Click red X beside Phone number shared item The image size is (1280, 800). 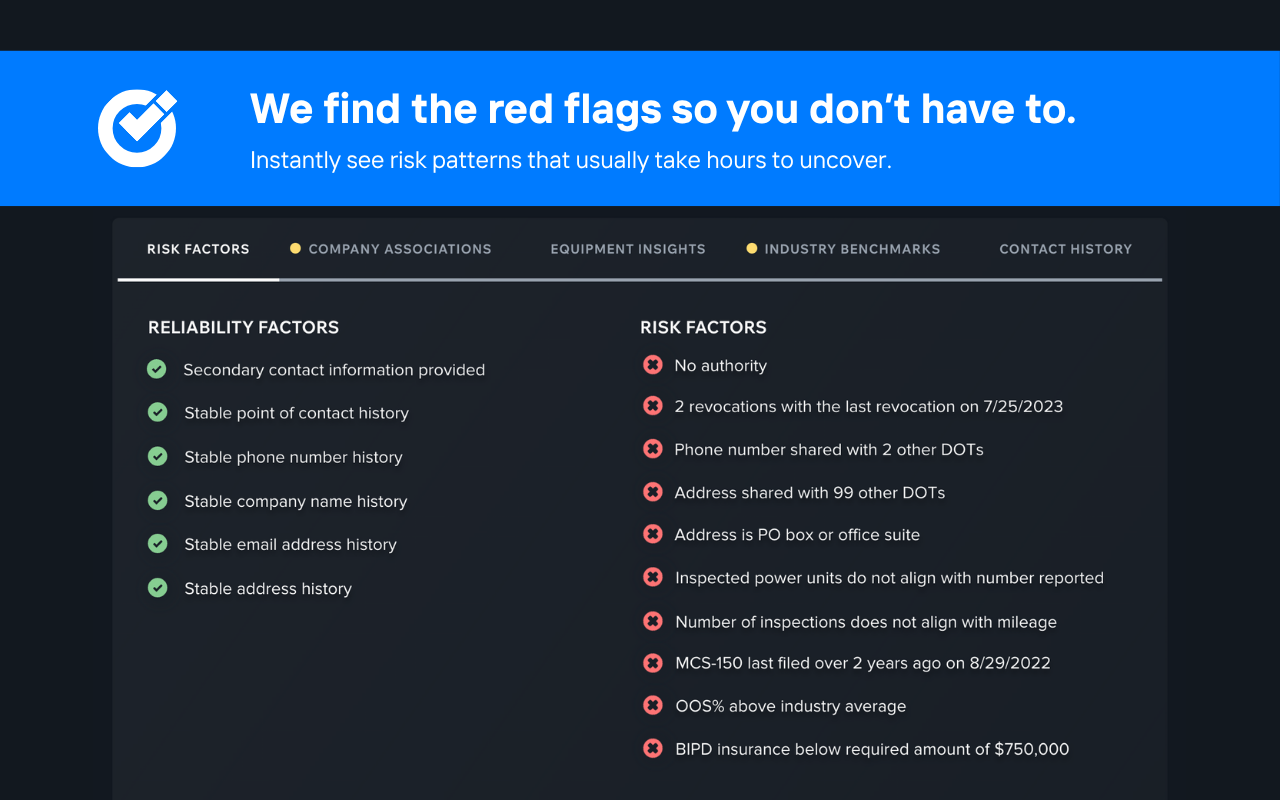[653, 449]
